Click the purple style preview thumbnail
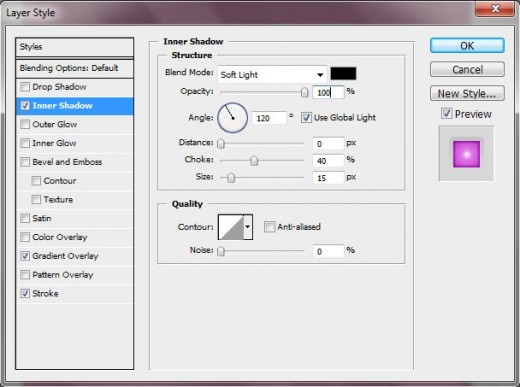Screen dimensions: 520x387 point(466,154)
